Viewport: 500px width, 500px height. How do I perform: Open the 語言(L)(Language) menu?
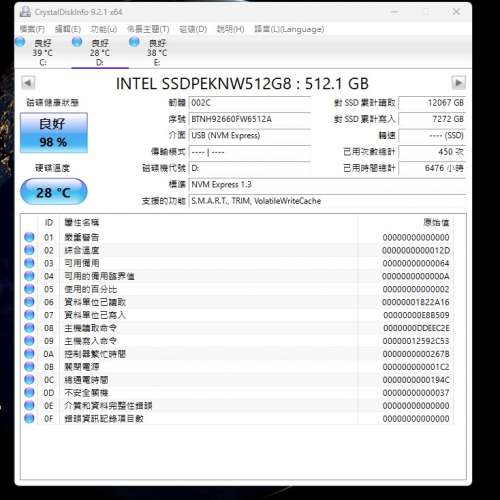click(289, 29)
